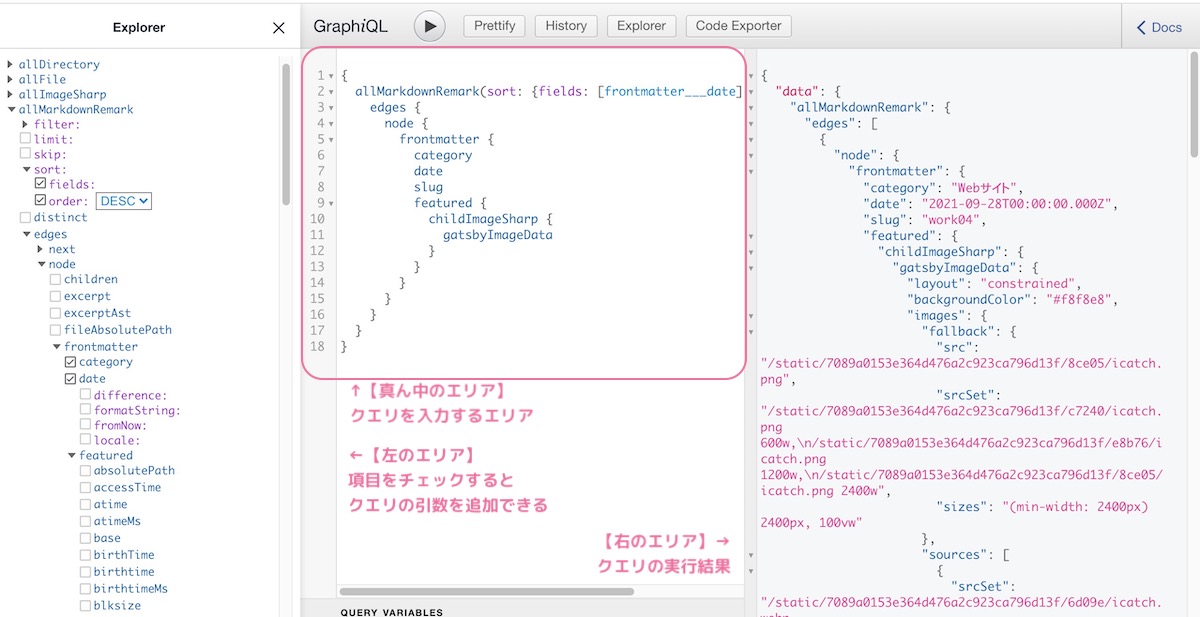Screen dimensions: 1200x617
Task: Run the query with the play button
Action: (x=430, y=26)
